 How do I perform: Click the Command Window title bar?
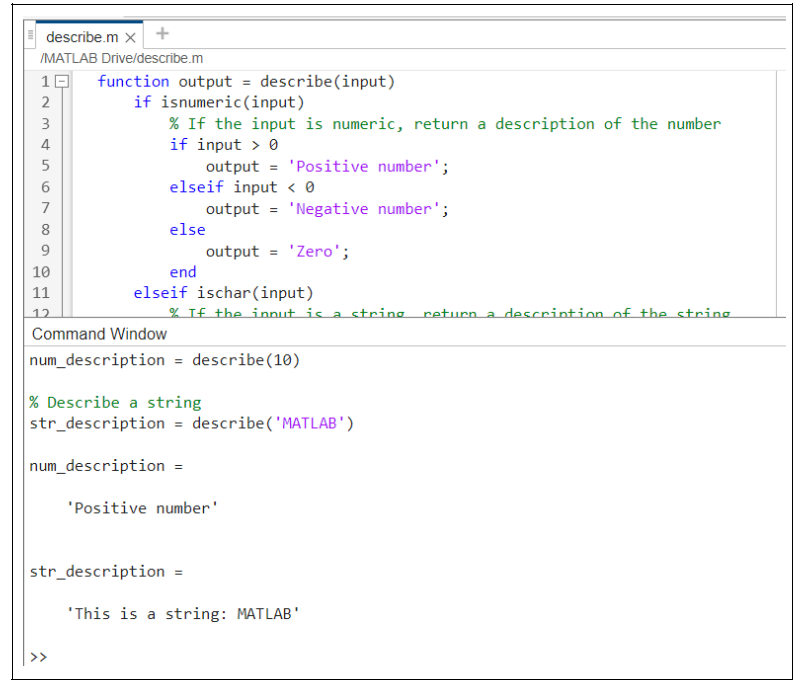(x=99, y=334)
